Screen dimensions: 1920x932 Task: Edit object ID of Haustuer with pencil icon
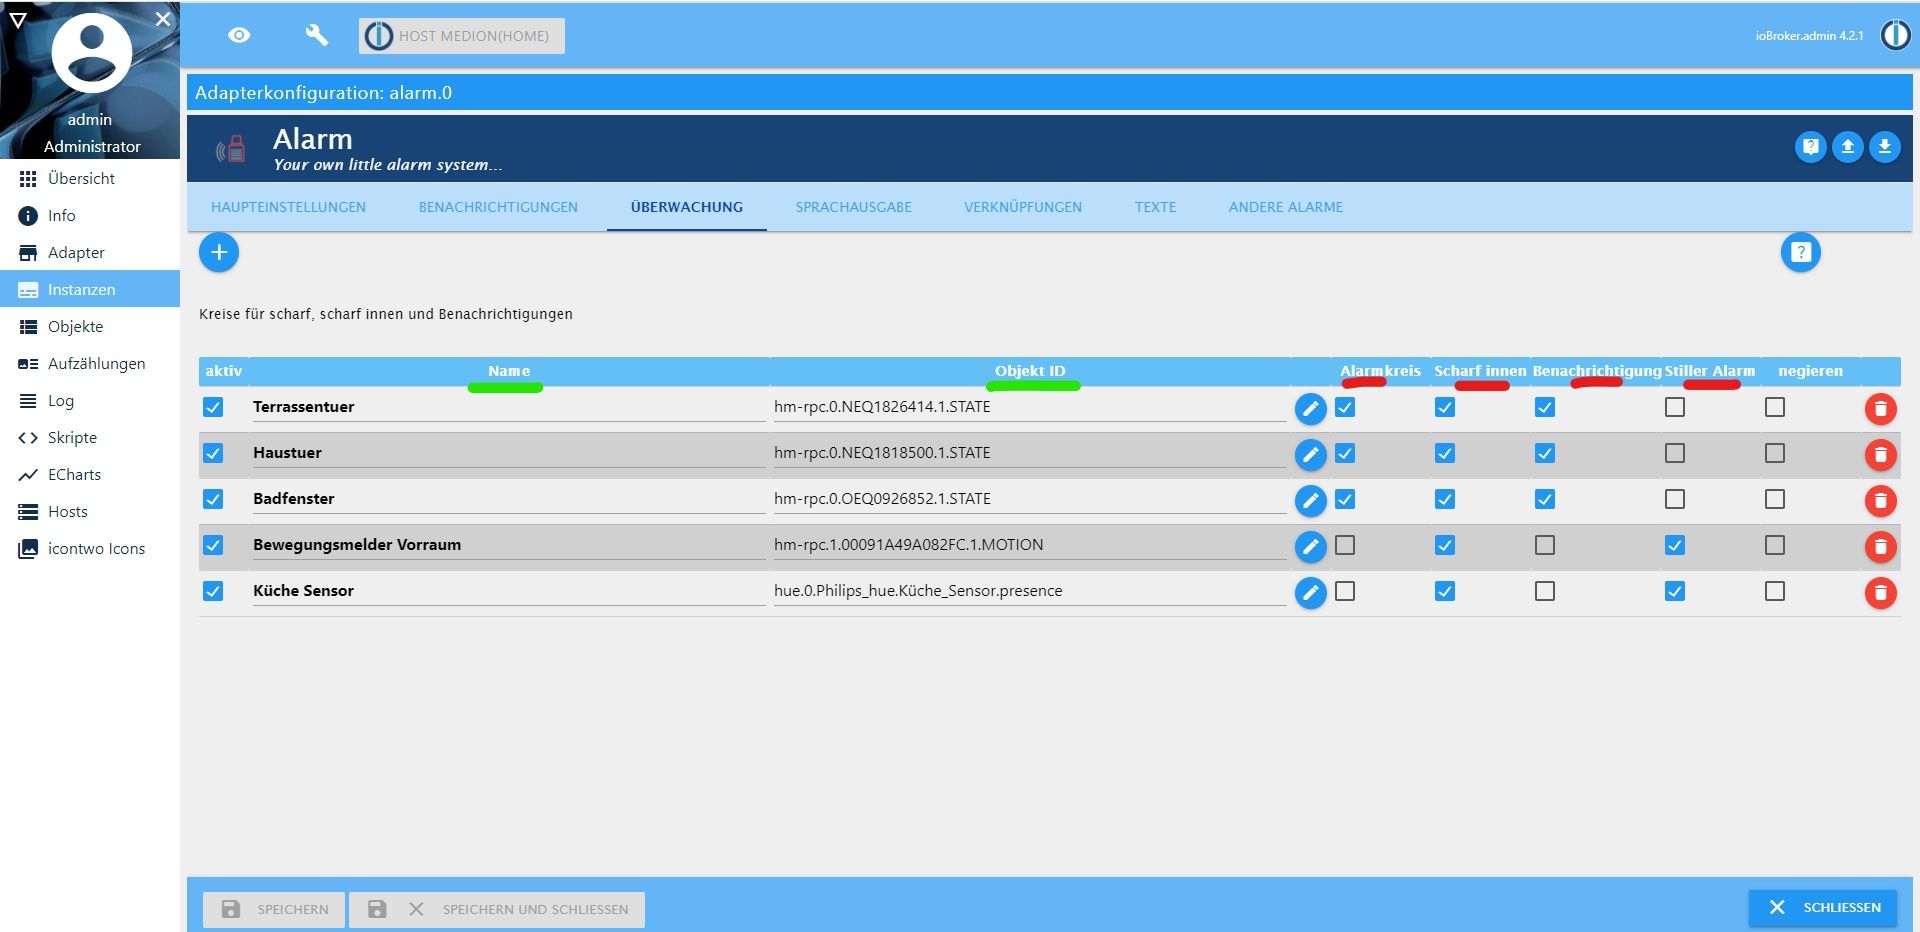coord(1310,454)
